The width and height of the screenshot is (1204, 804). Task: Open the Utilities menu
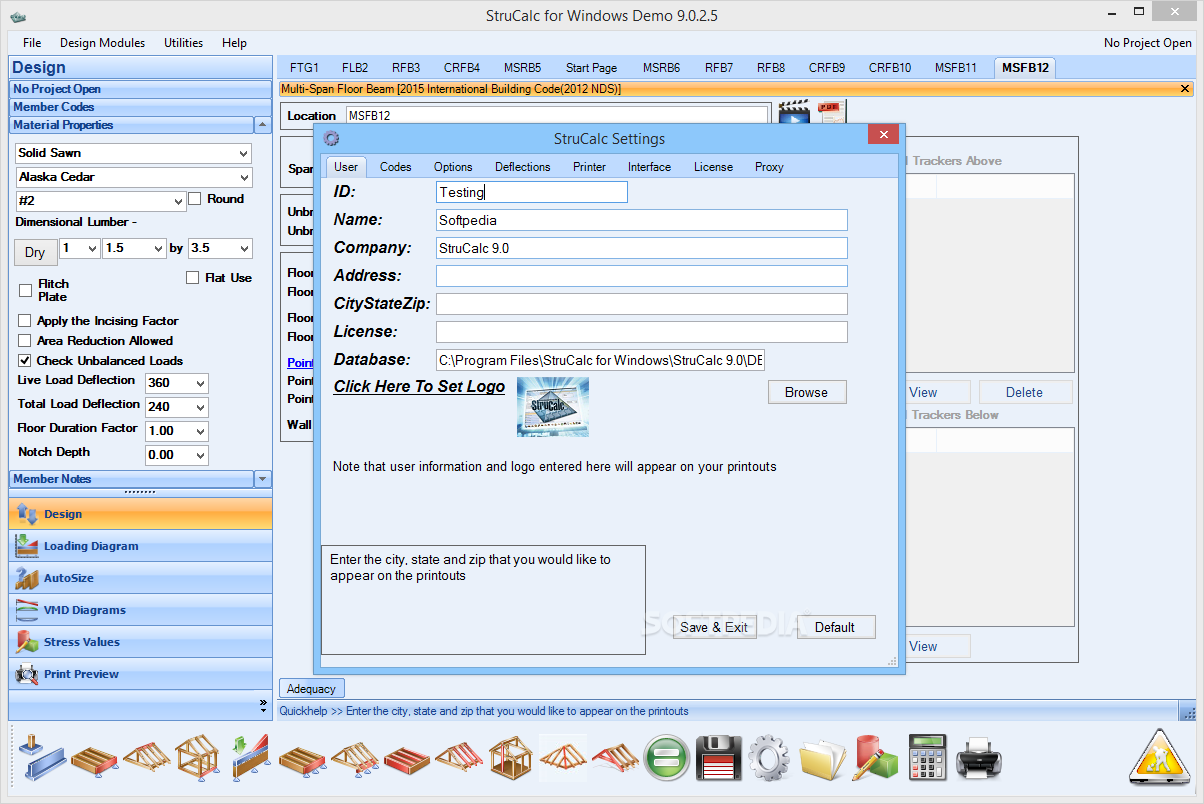click(183, 43)
